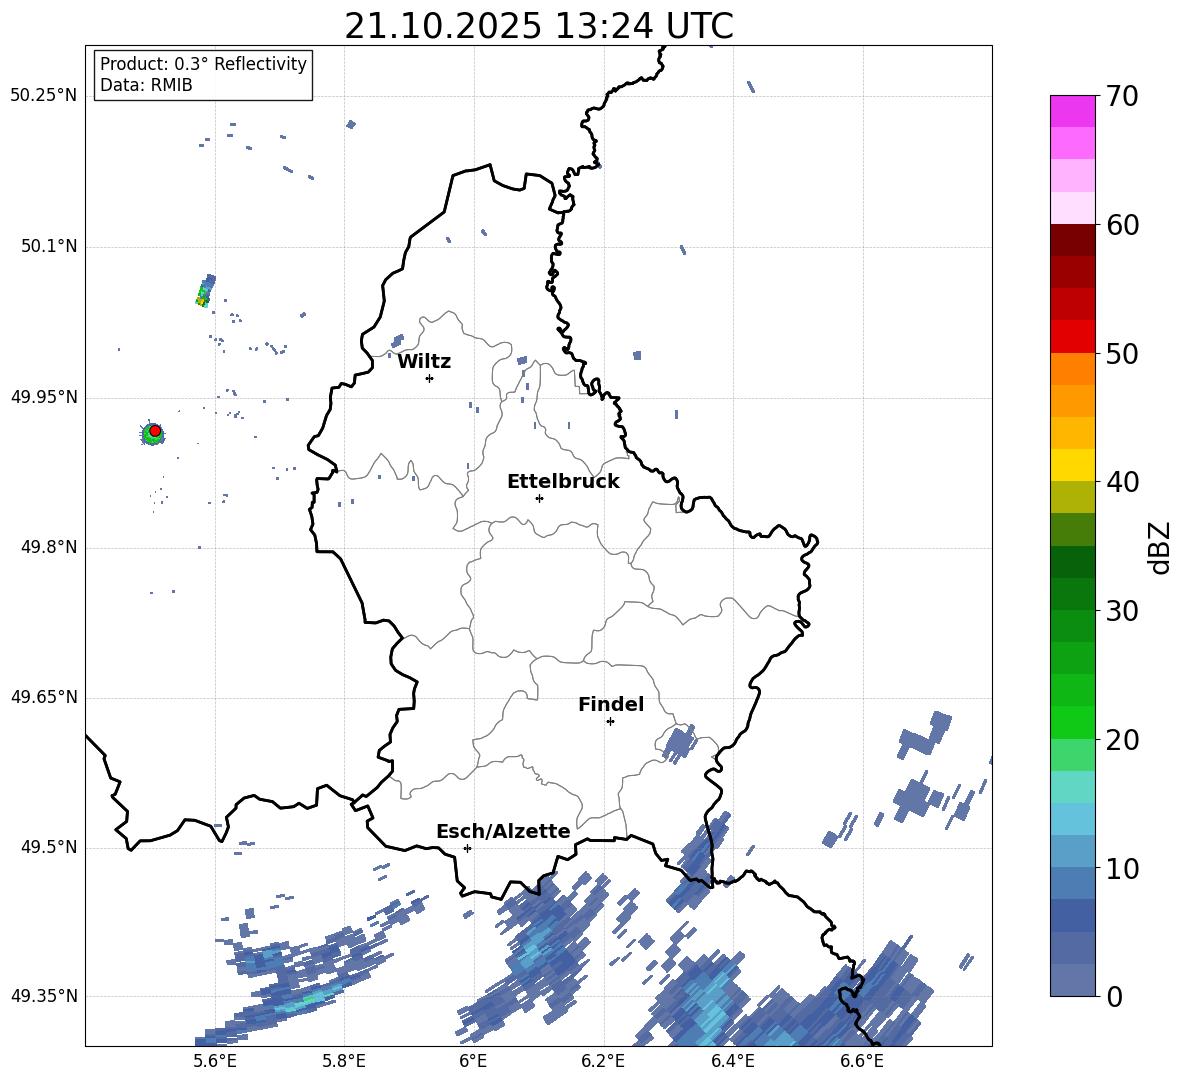Click the magenta top colorbar segment
This screenshot has height=1081, width=1184.
pos(1072,111)
